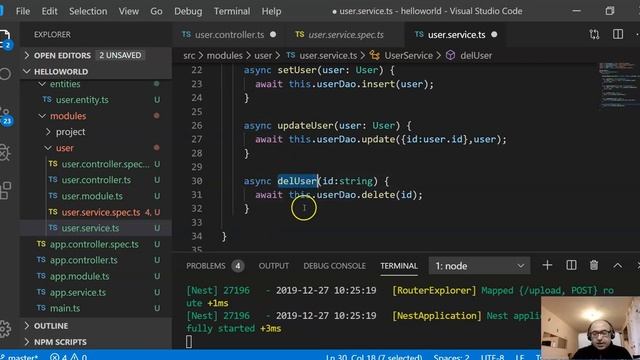Open the Help menu
The image size is (640, 360).
271,11
